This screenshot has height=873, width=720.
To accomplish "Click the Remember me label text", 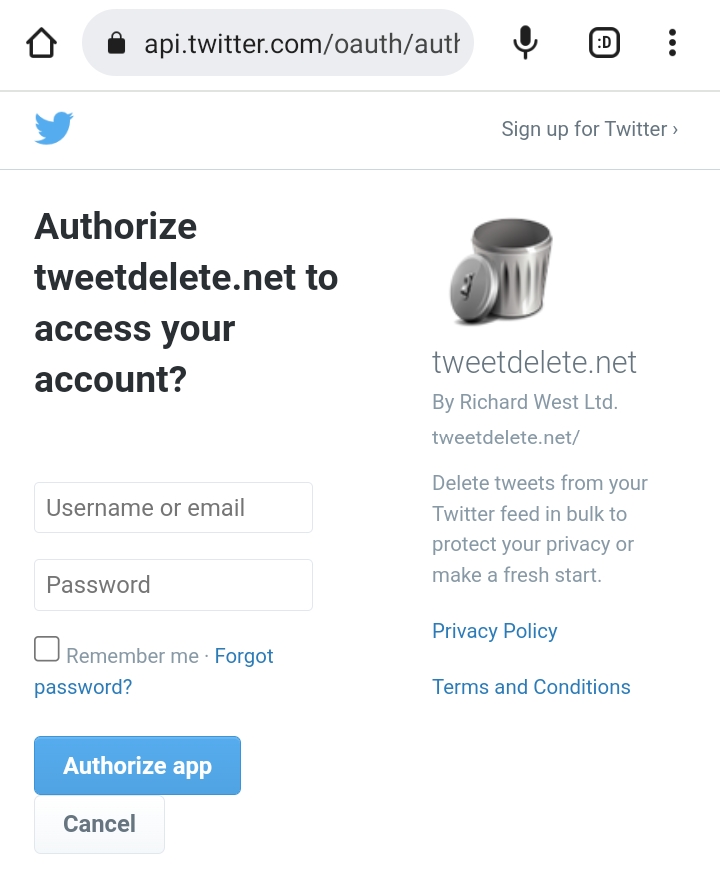I will pyautogui.click(x=133, y=656).
